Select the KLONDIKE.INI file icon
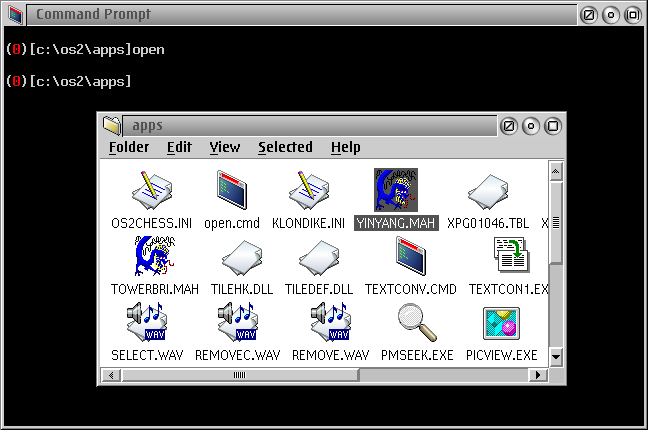This screenshot has height=430, width=648. point(309,190)
